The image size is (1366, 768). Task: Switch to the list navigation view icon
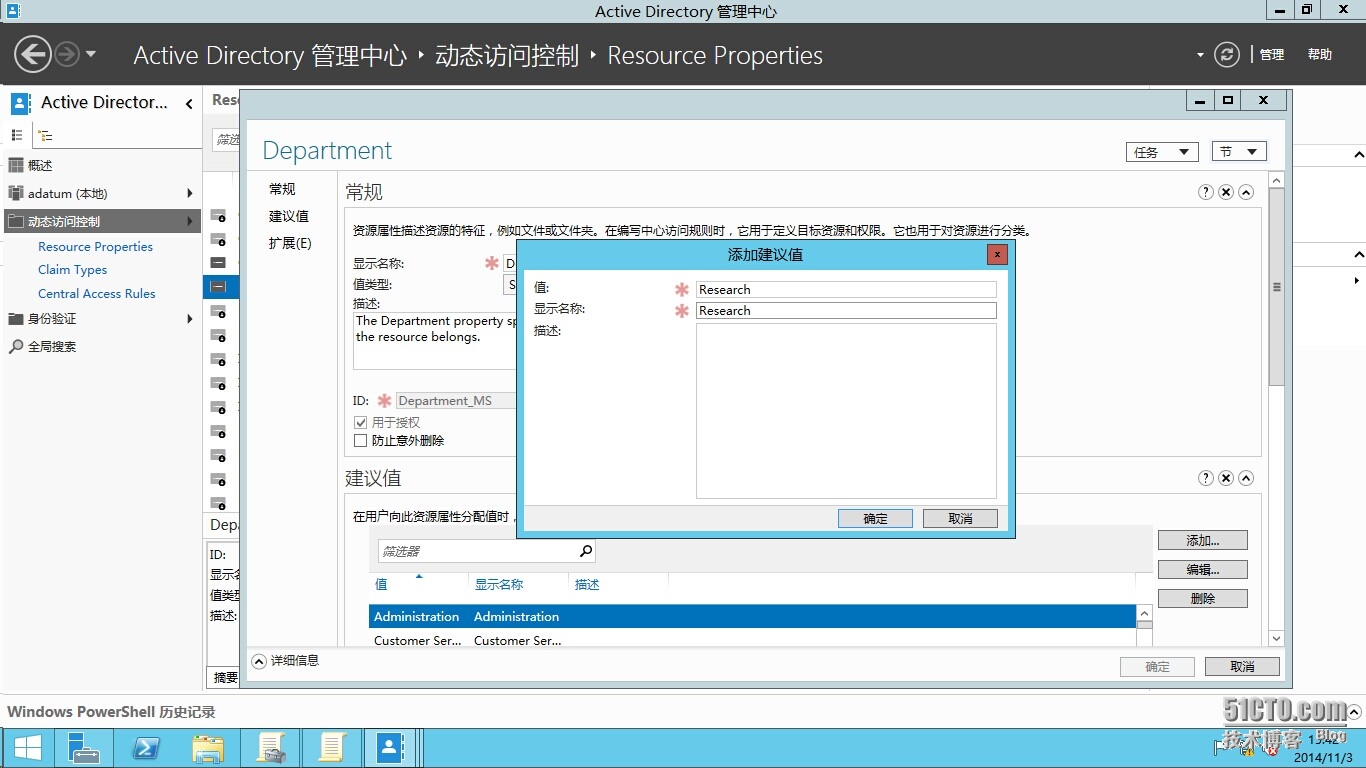click(16, 135)
